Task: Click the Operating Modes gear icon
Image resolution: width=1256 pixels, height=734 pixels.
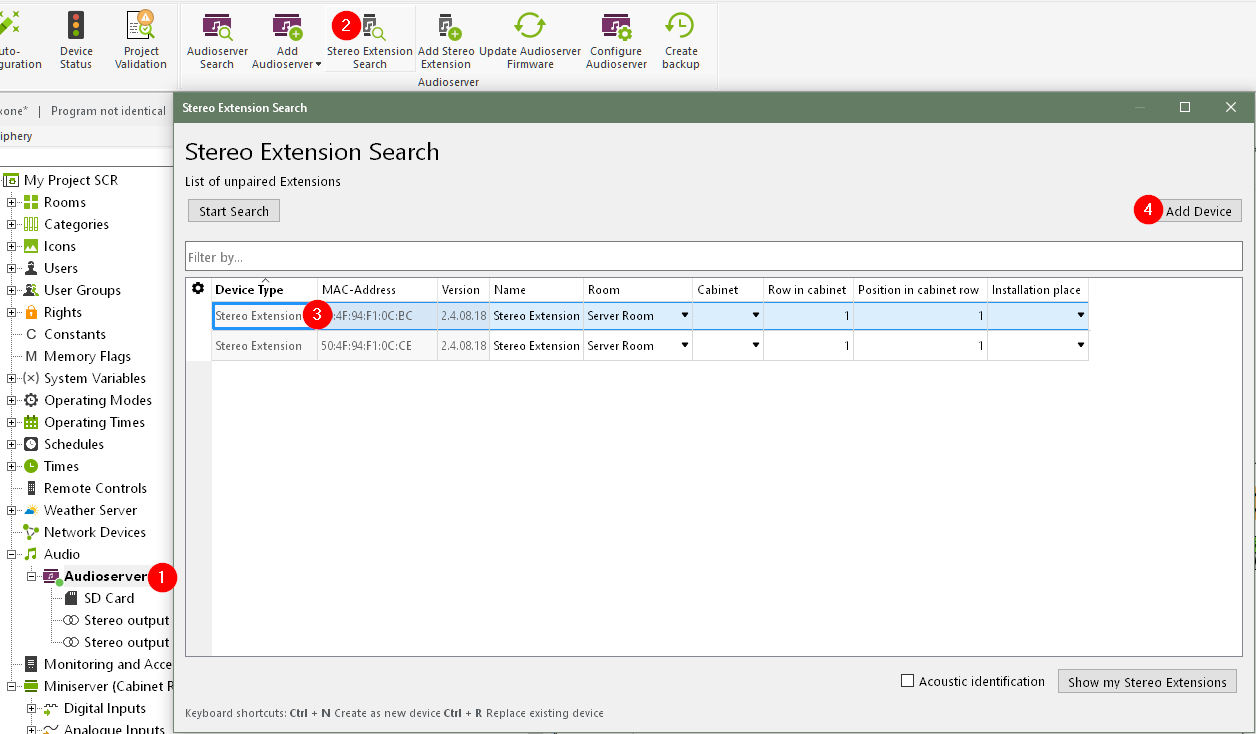Action: [x=31, y=400]
